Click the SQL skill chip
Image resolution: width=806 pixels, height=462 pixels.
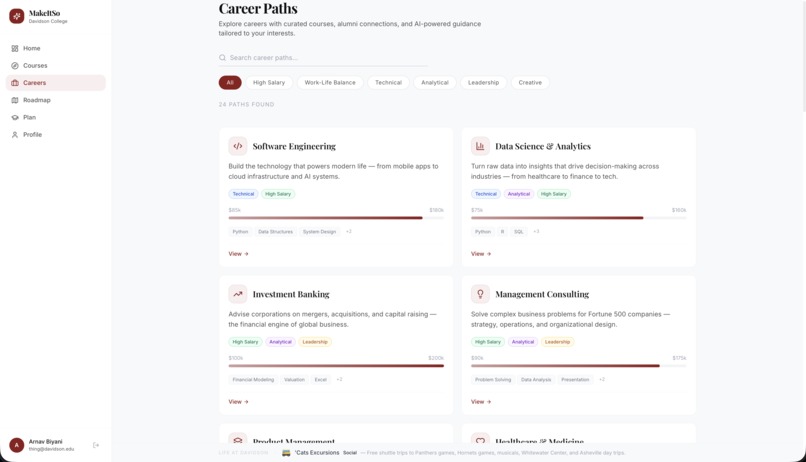click(519, 232)
